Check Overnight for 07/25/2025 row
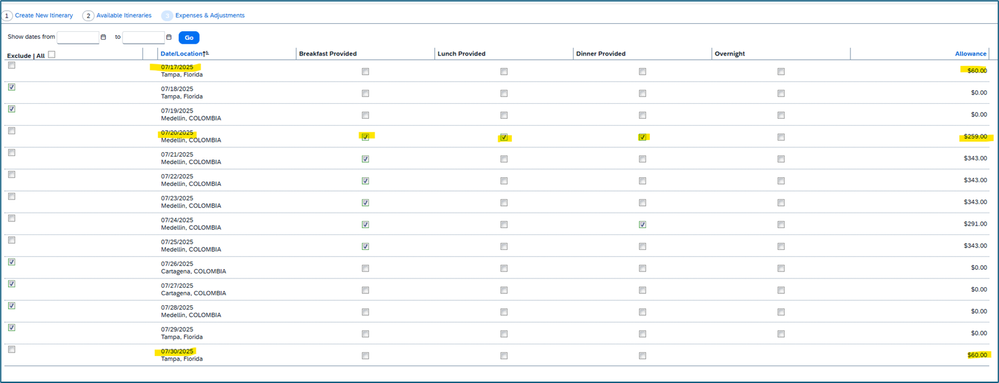The width and height of the screenshot is (999, 383). [781, 246]
